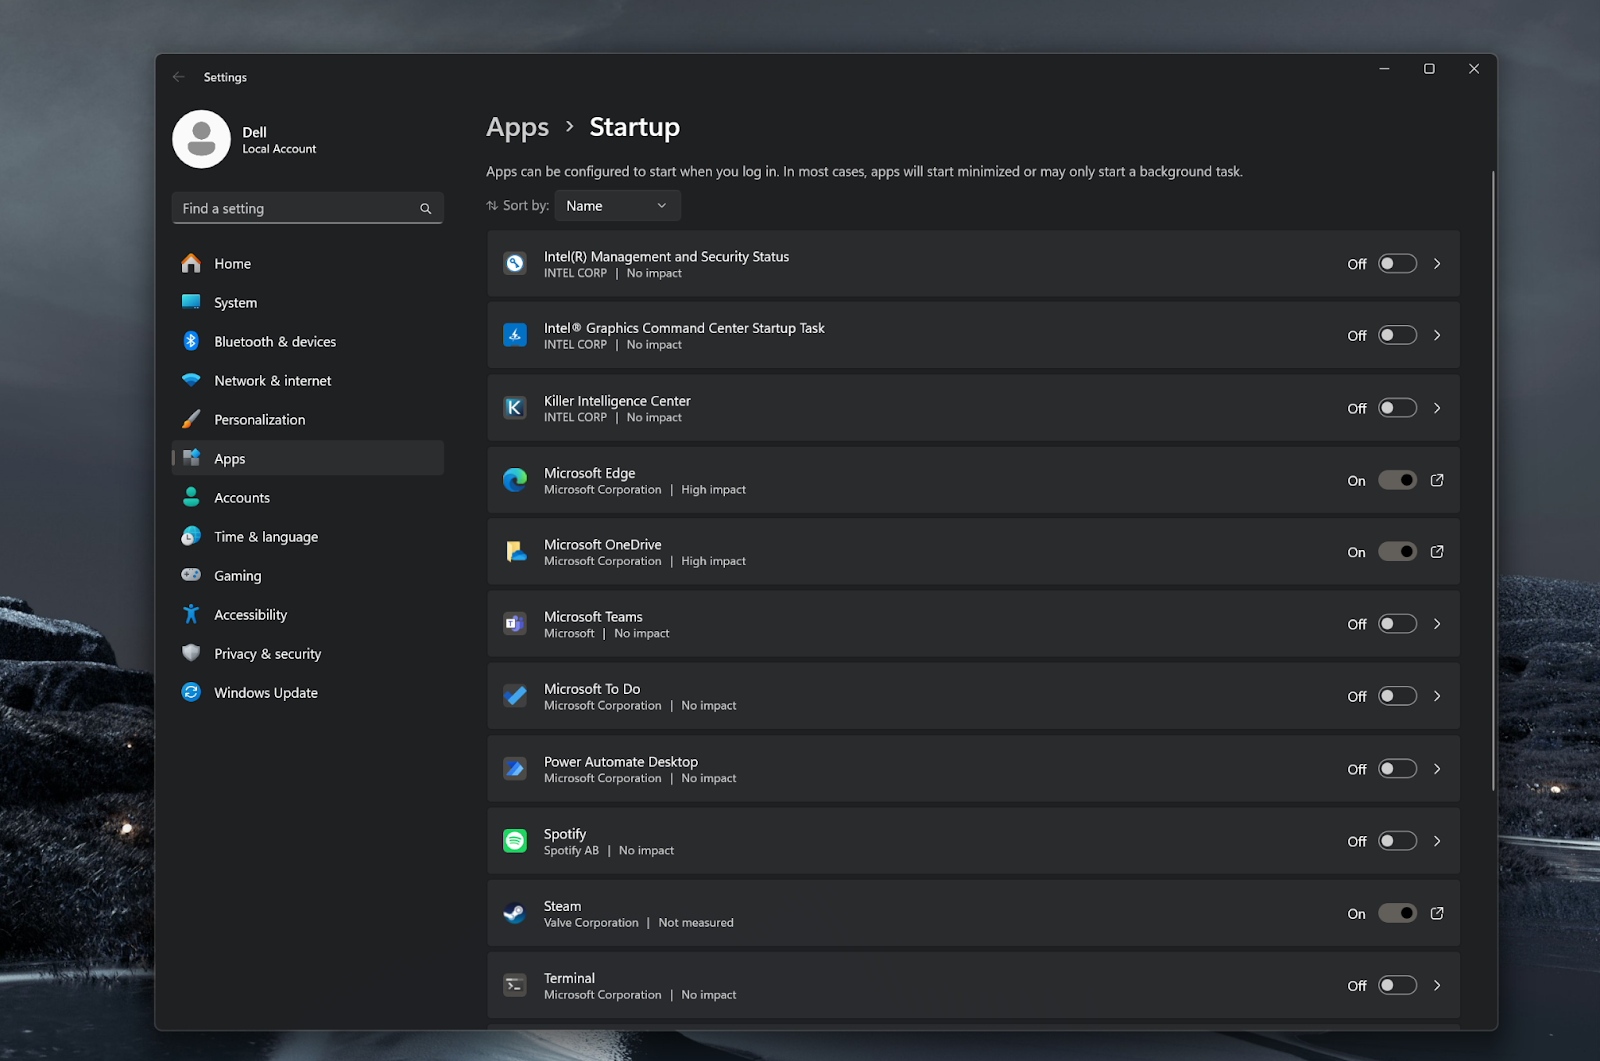Click the Terminal app icon
The height and width of the screenshot is (1061, 1600).
pos(515,985)
